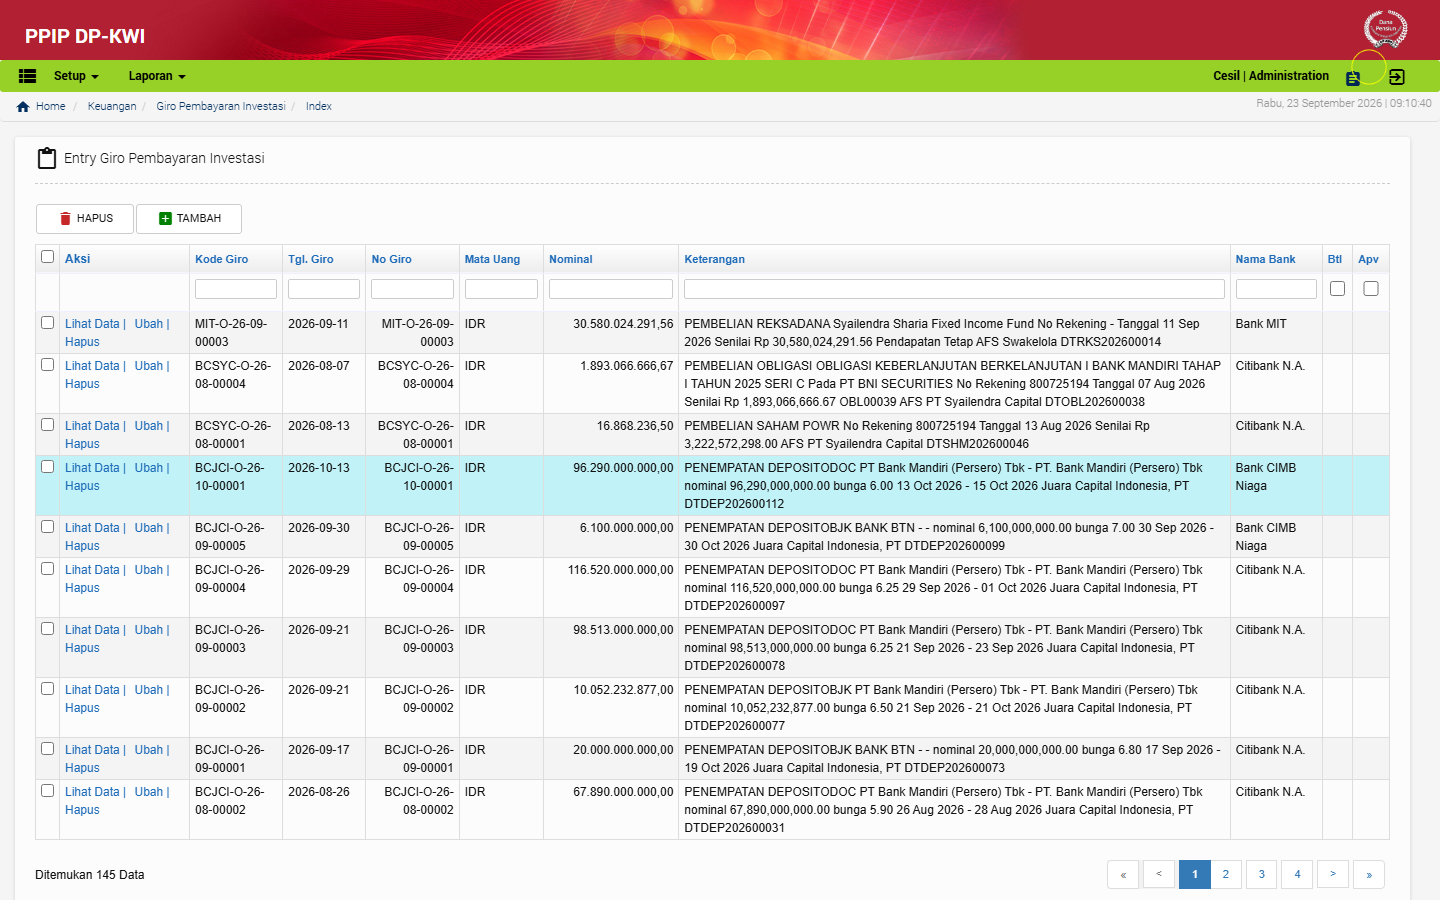Click the clipboard icon by Entry Giro title
This screenshot has height=900, width=1440.
(x=46, y=158)
